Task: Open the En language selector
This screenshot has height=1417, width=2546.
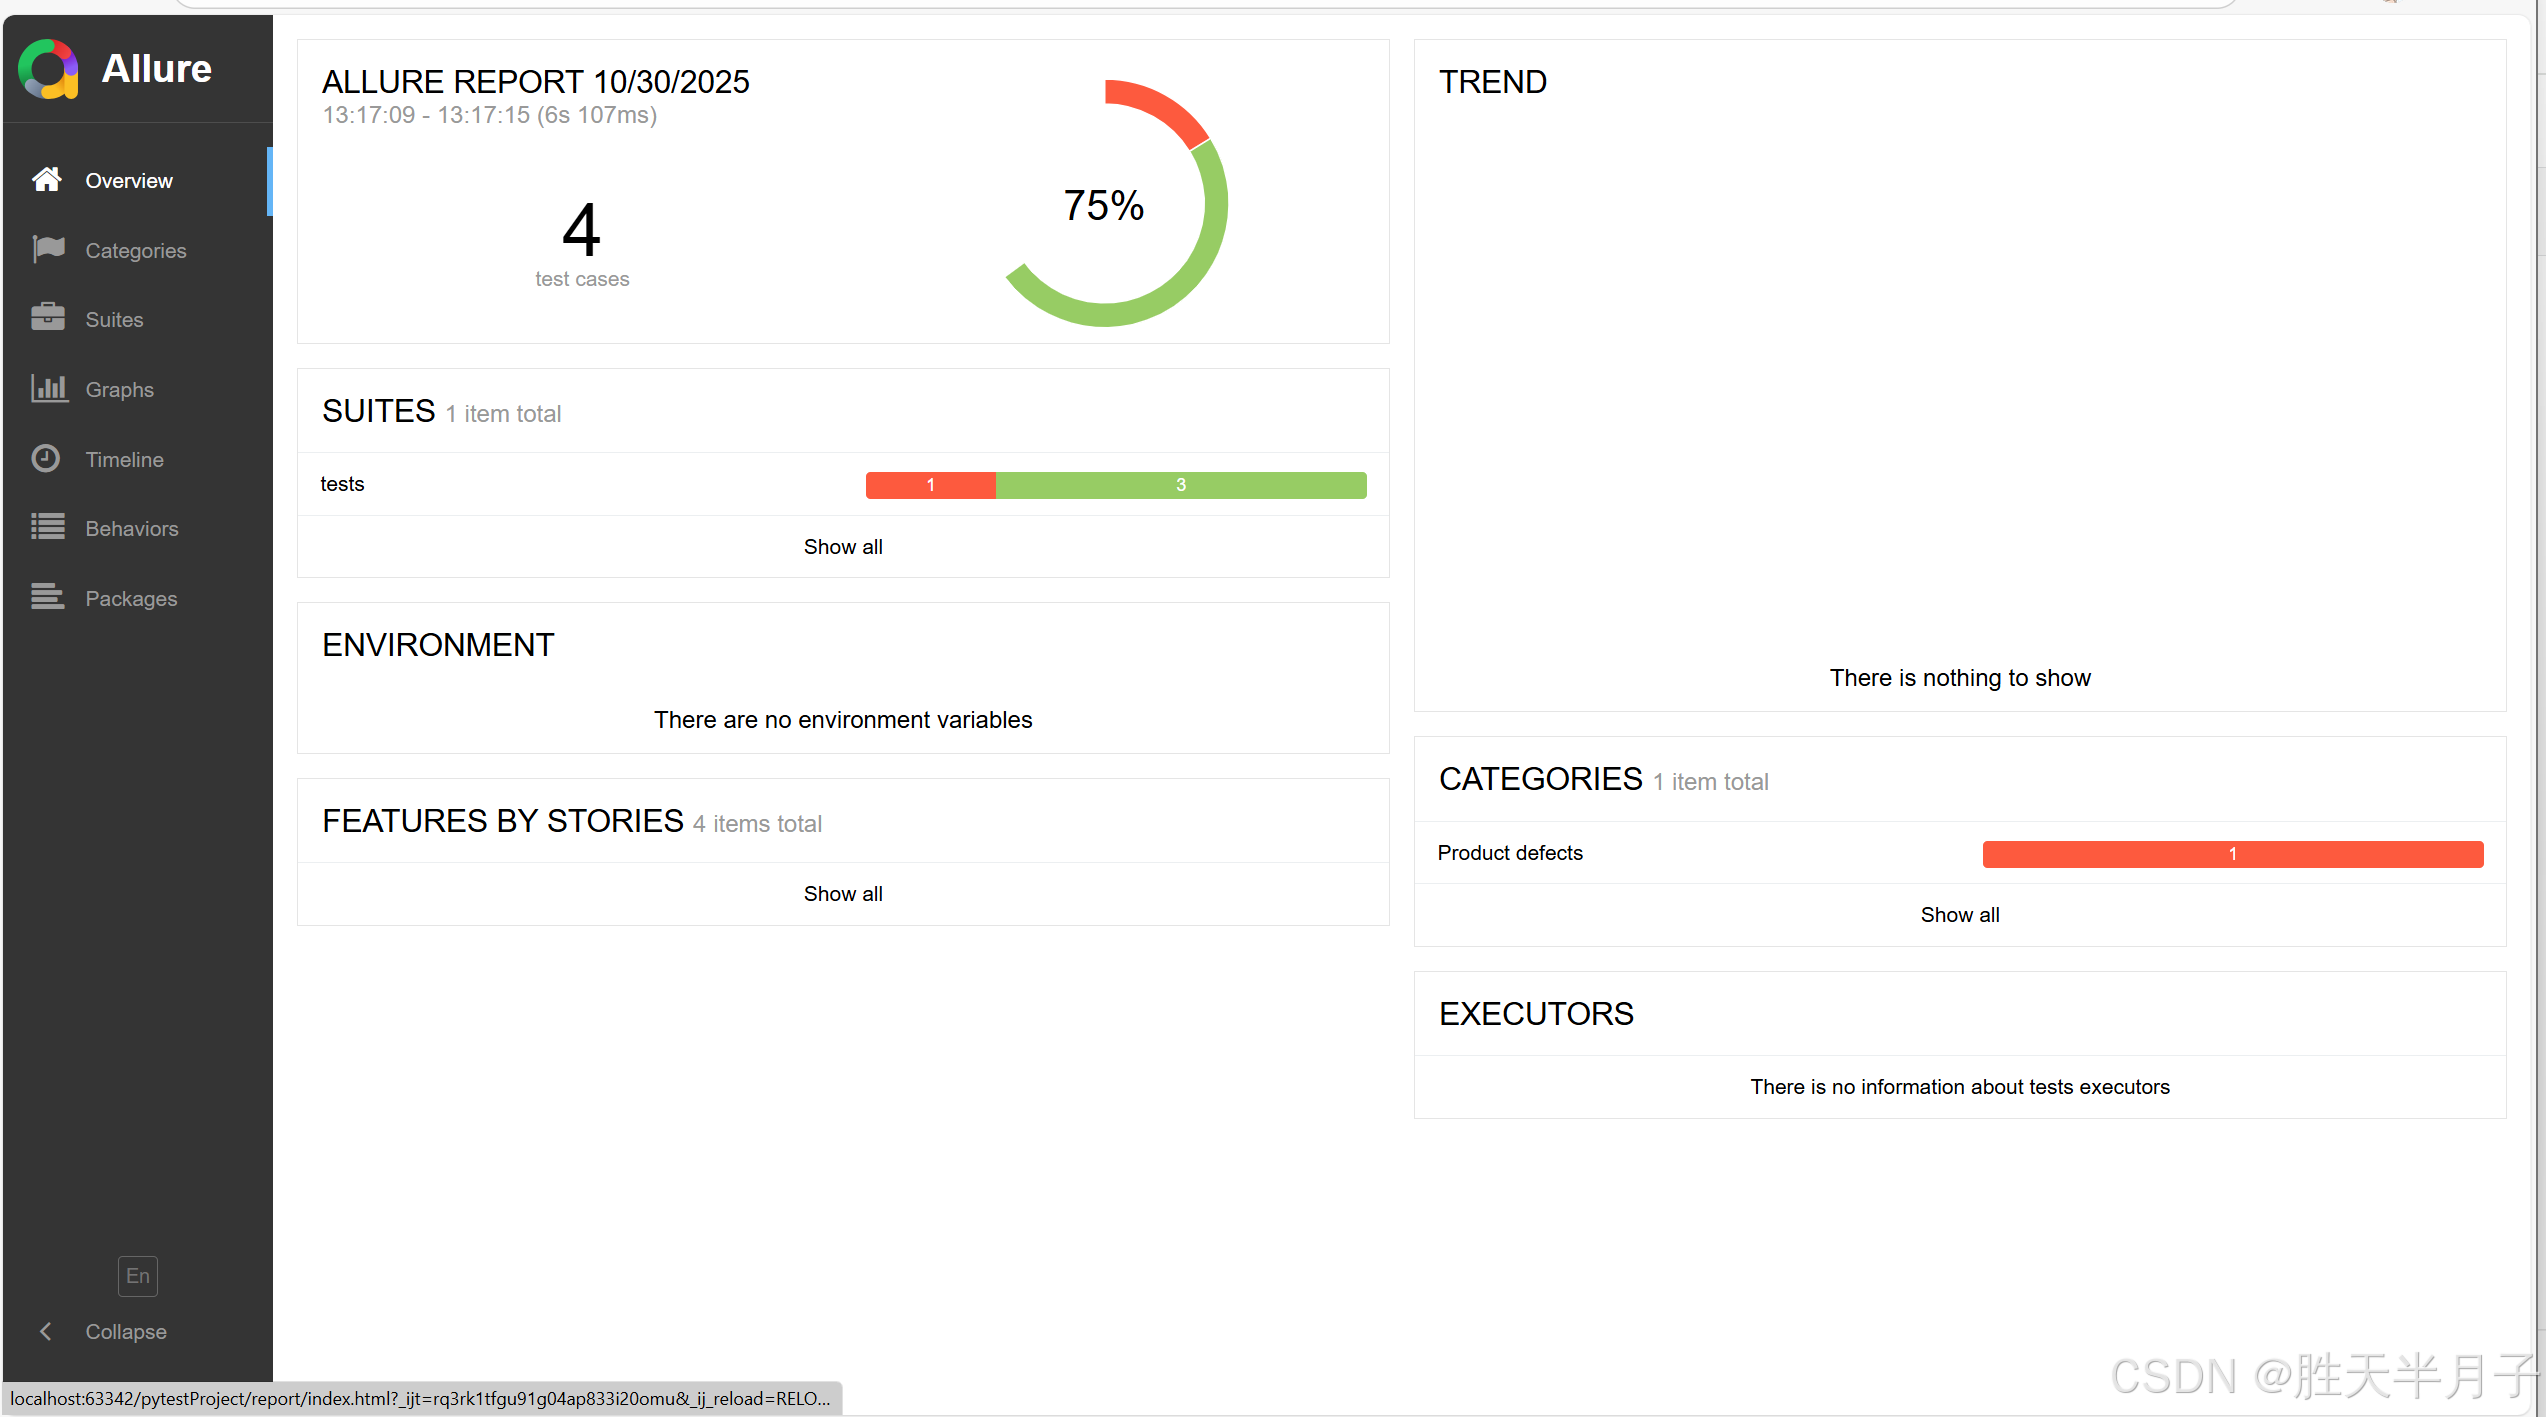Action: (x=138, y=1276)
